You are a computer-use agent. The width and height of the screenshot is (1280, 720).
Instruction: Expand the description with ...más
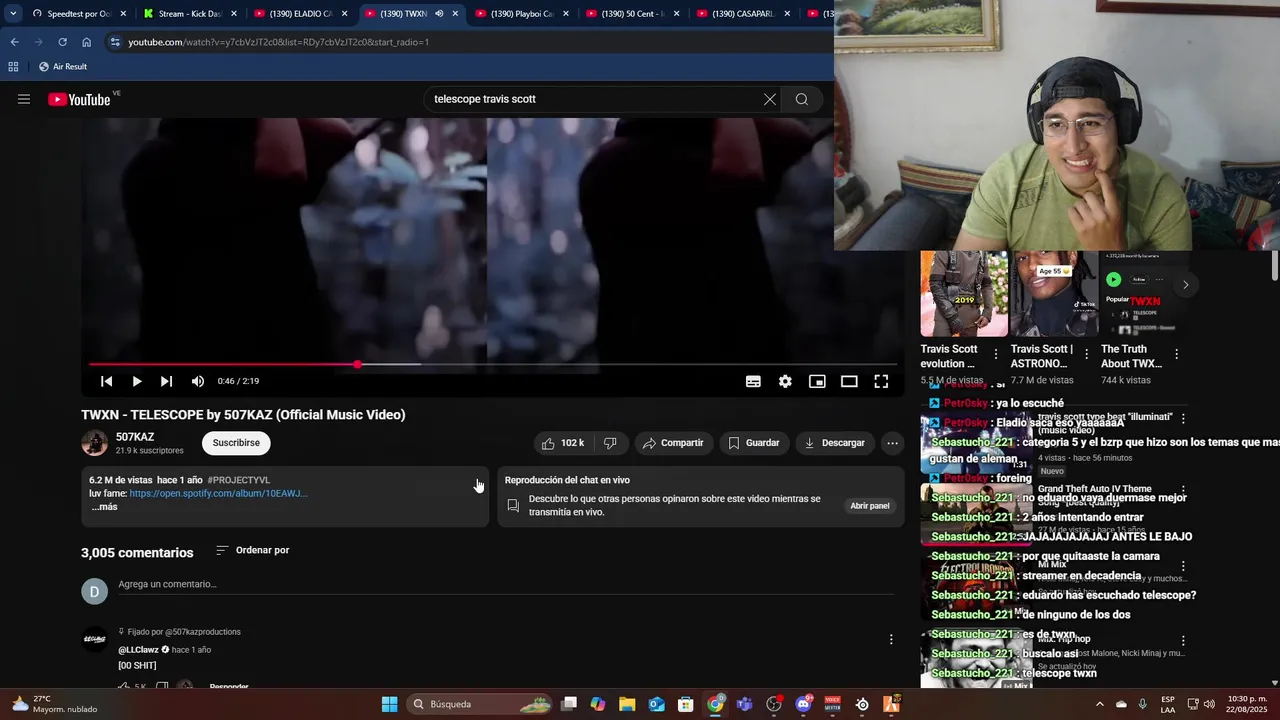point(105,507)
